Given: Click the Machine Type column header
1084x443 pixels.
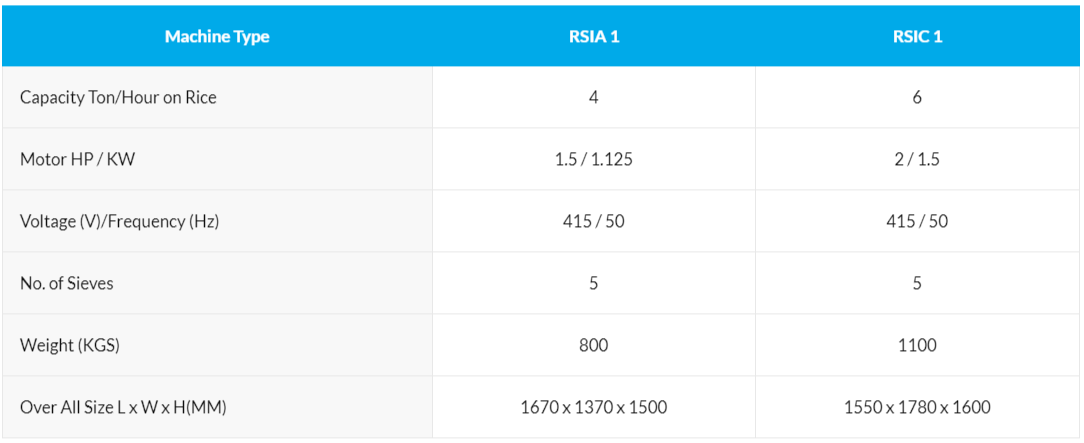Looking at the screenshot, I should [217, 37].
